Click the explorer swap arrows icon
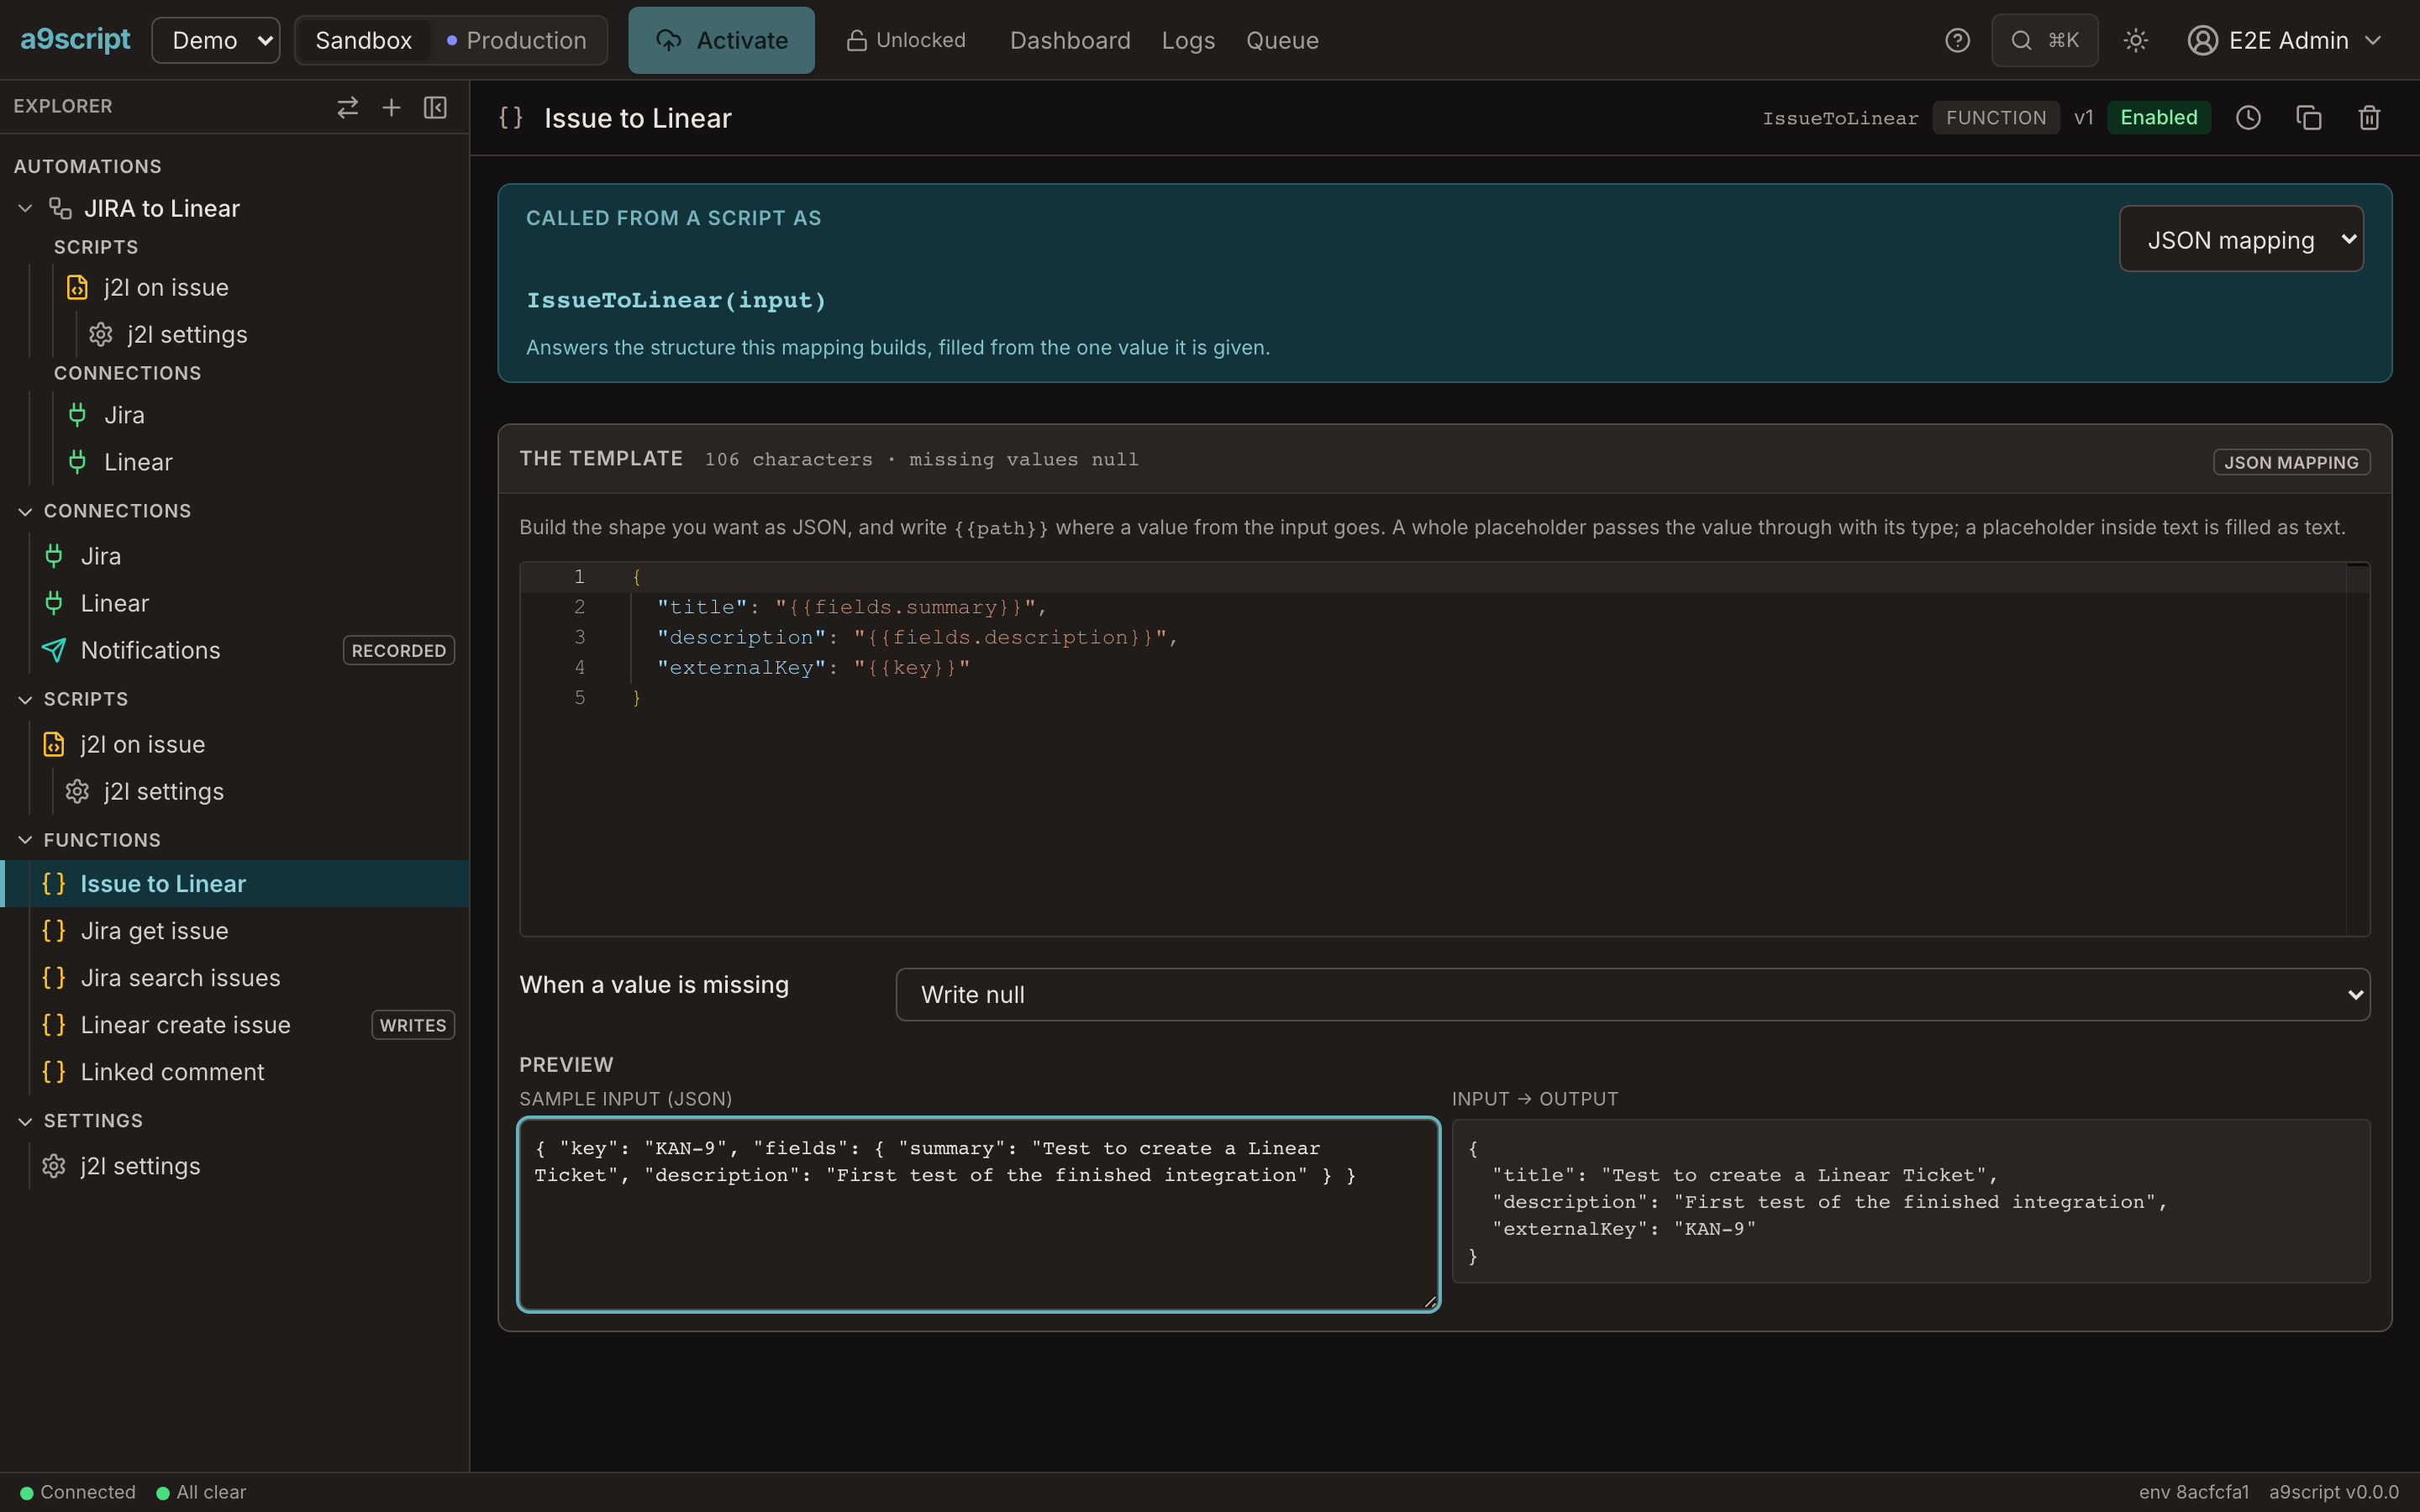2420x1512 pixels. [x=347, y=107]
